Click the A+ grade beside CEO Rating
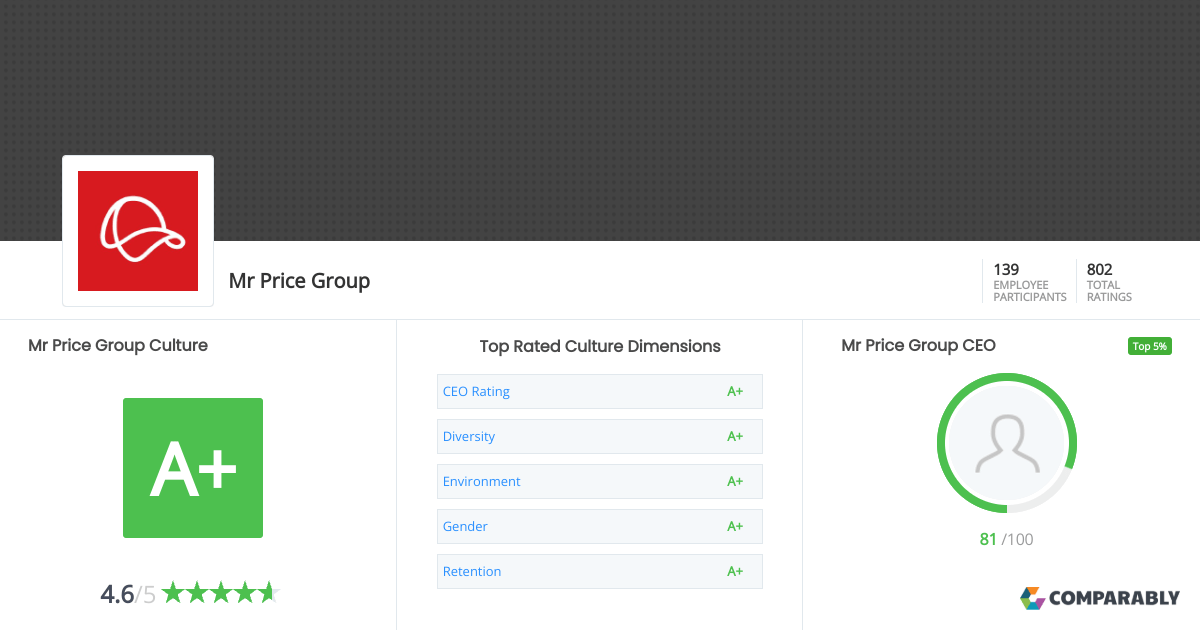Image resolution: width=1200 pixels, height=630 pixels. click(x=735, y=391)
